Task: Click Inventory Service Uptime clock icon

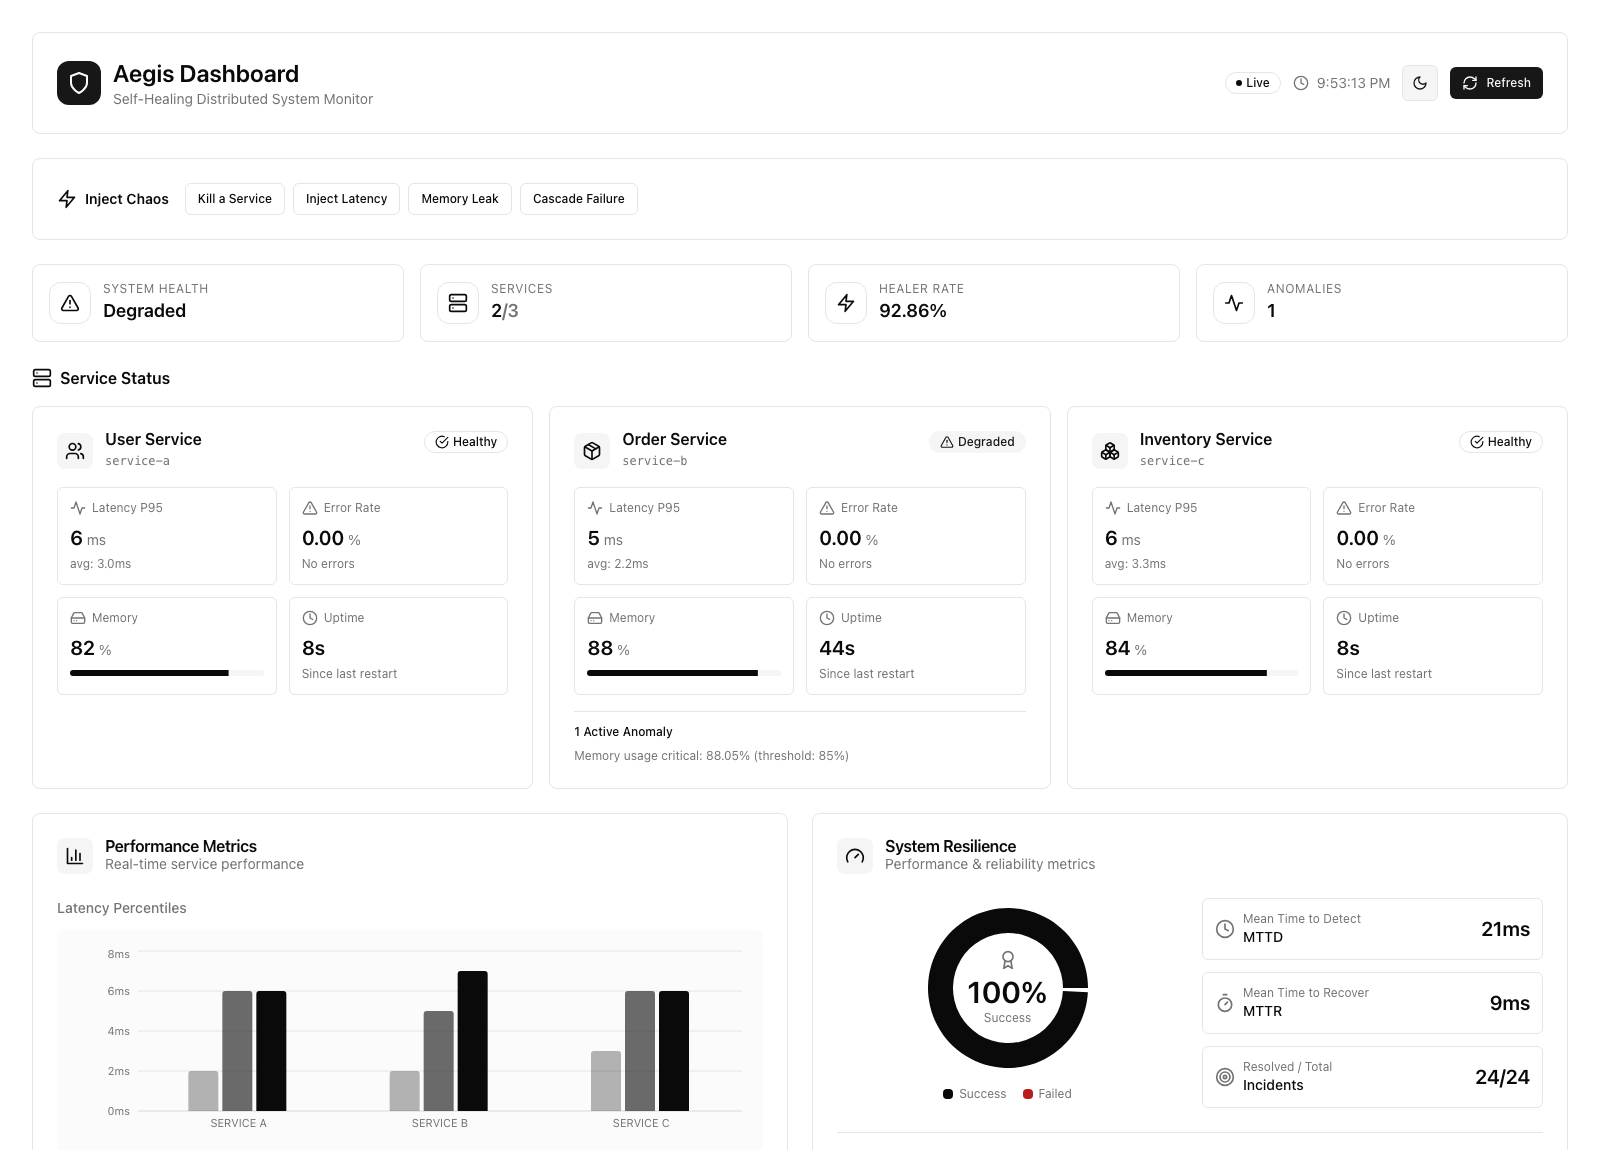Action: [1344, 618]
